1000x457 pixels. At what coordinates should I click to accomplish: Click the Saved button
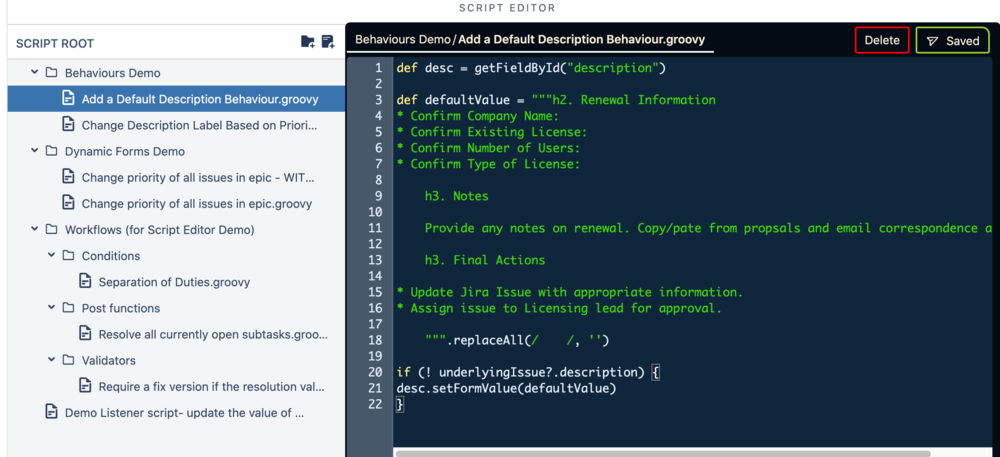point(953,40)
